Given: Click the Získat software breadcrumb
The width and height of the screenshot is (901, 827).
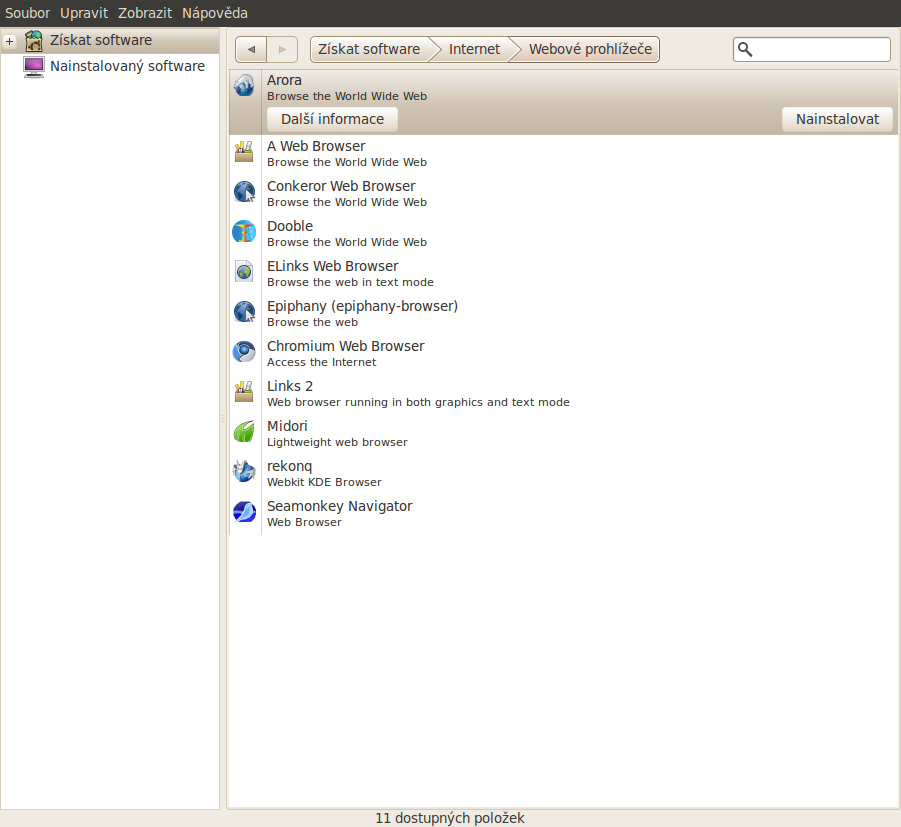Looking at the screenshot, I should pyautogui.click(x=369, y=49).
